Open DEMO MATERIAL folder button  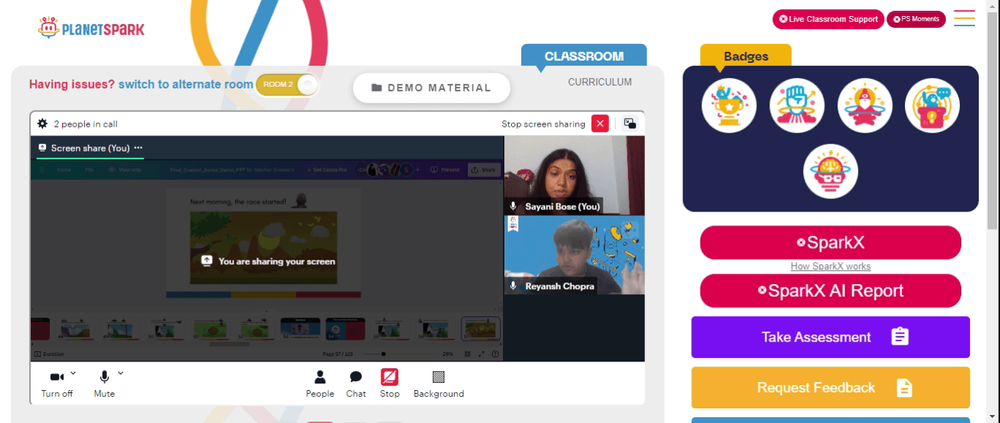431,88
